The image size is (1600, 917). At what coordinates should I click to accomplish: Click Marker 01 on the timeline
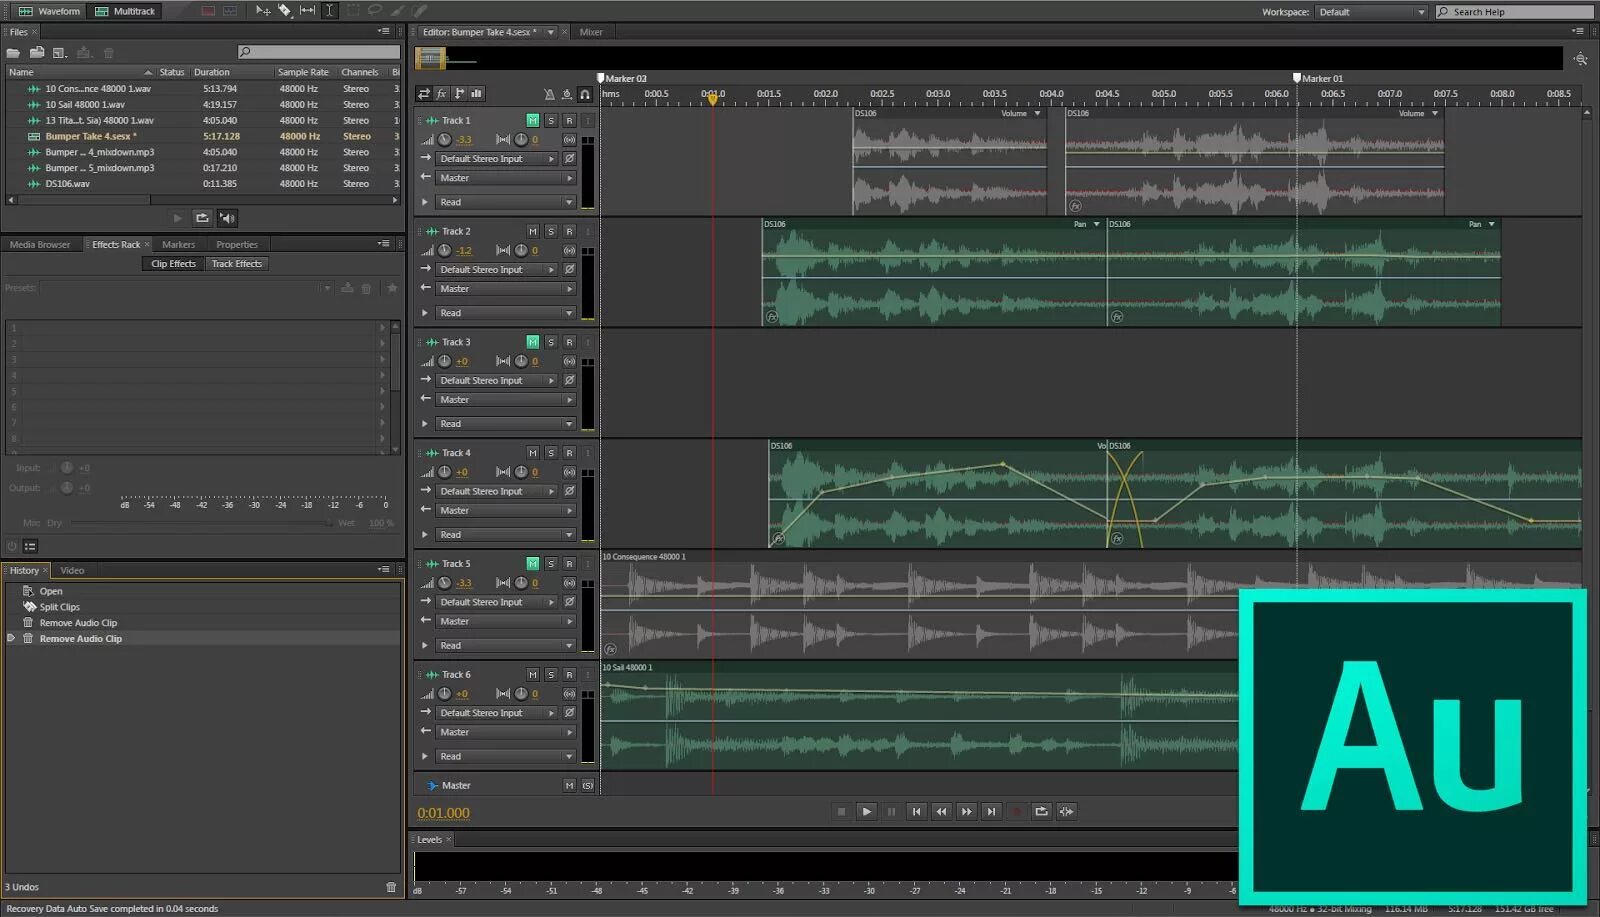click(x=1318, y=78)
